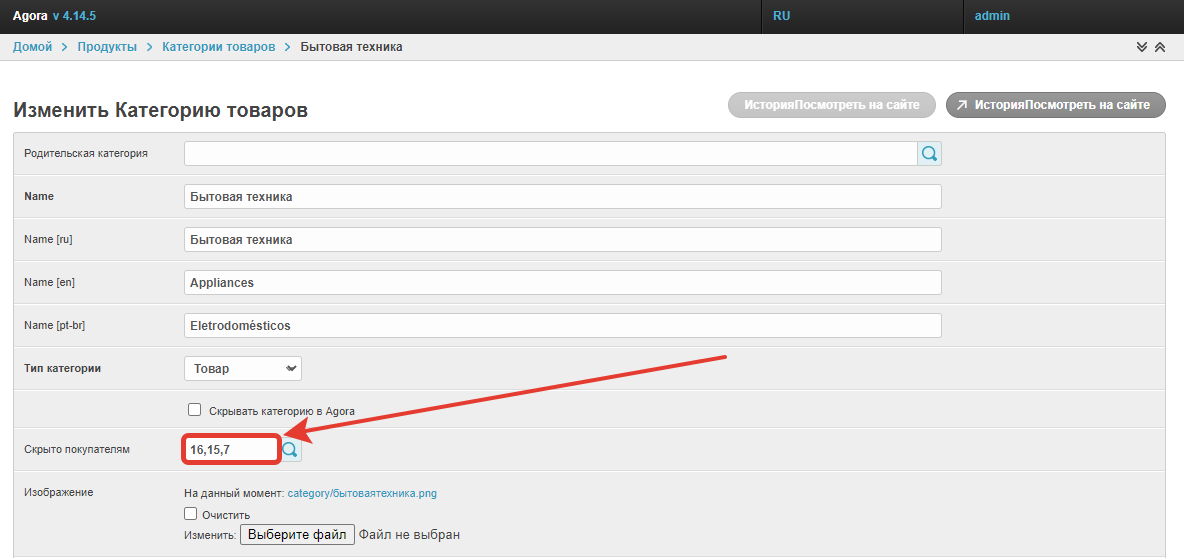The height and width of the screenshot is (558, 1184).
Task: Click the search icon beside Родительская категория field
Action: pyautogui.click(x=929, y=154)
